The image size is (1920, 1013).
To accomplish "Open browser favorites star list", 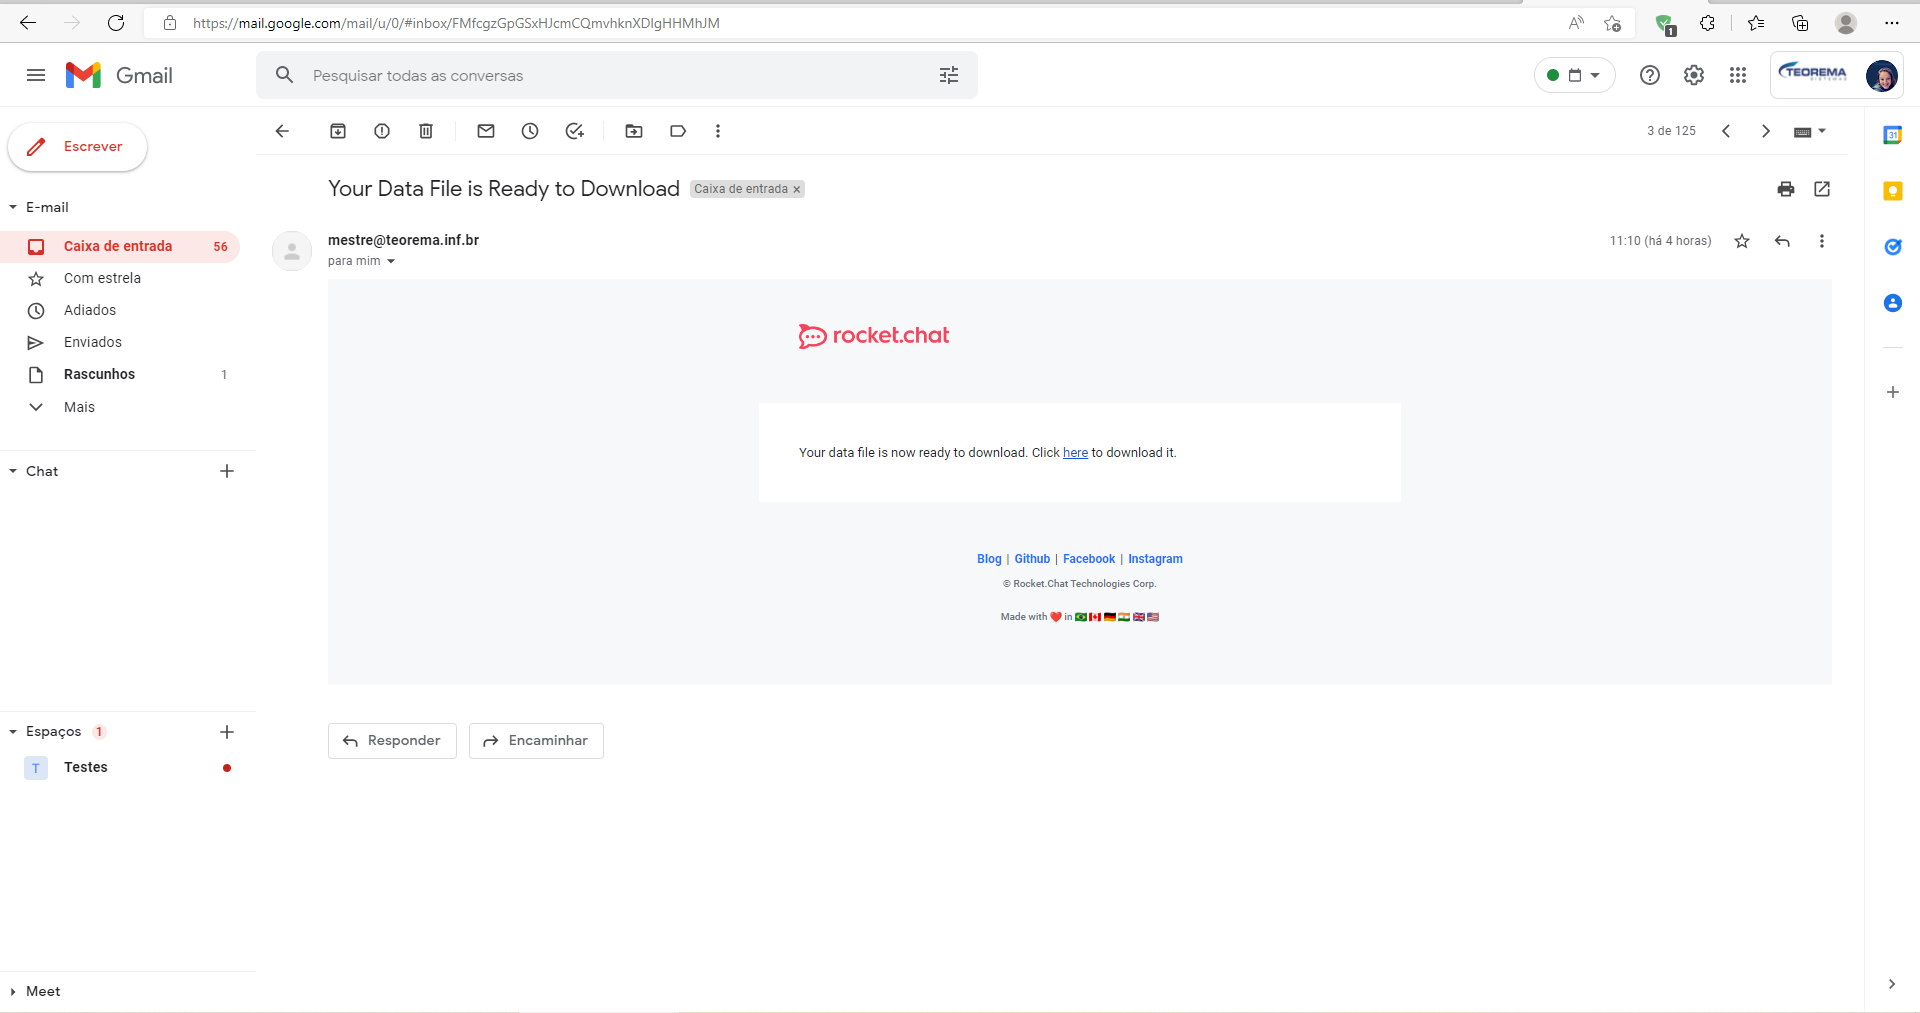I will point(1756,23).
